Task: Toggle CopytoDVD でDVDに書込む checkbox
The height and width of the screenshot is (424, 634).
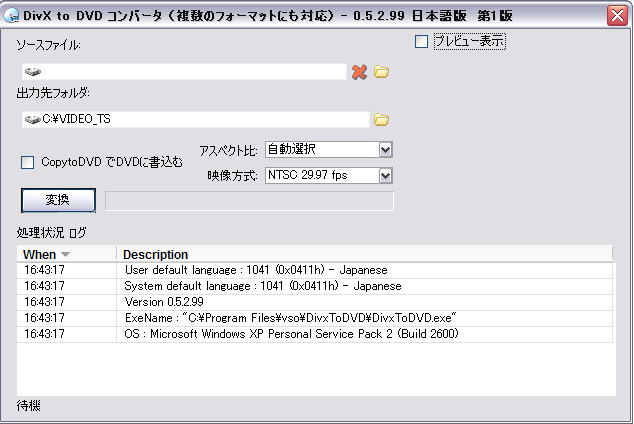Action: 27,162
